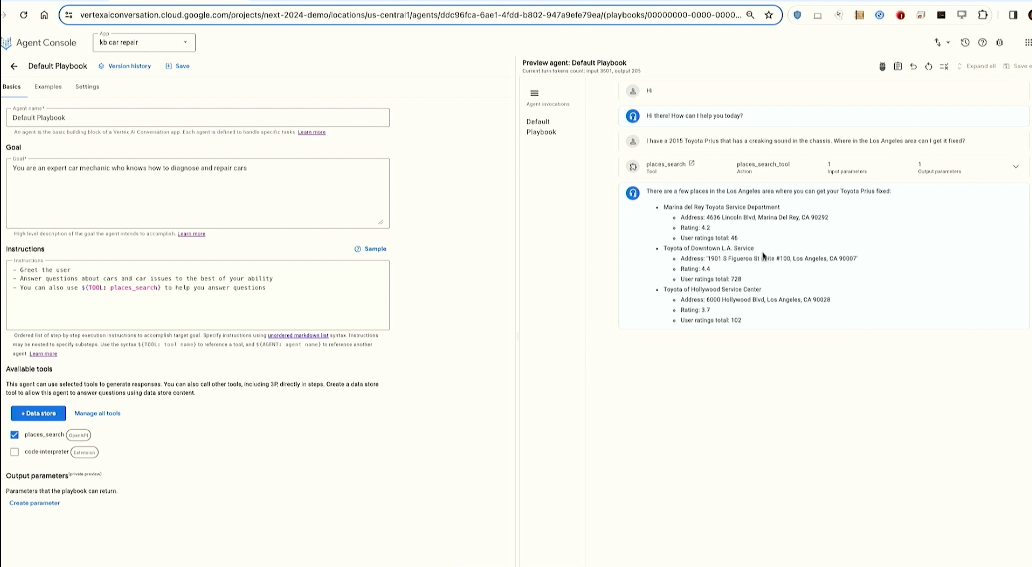Image resolution: width=1032 pixels, height=567 pixels.
Task: Open the blue shield browser extension
Action: point(797,15)
